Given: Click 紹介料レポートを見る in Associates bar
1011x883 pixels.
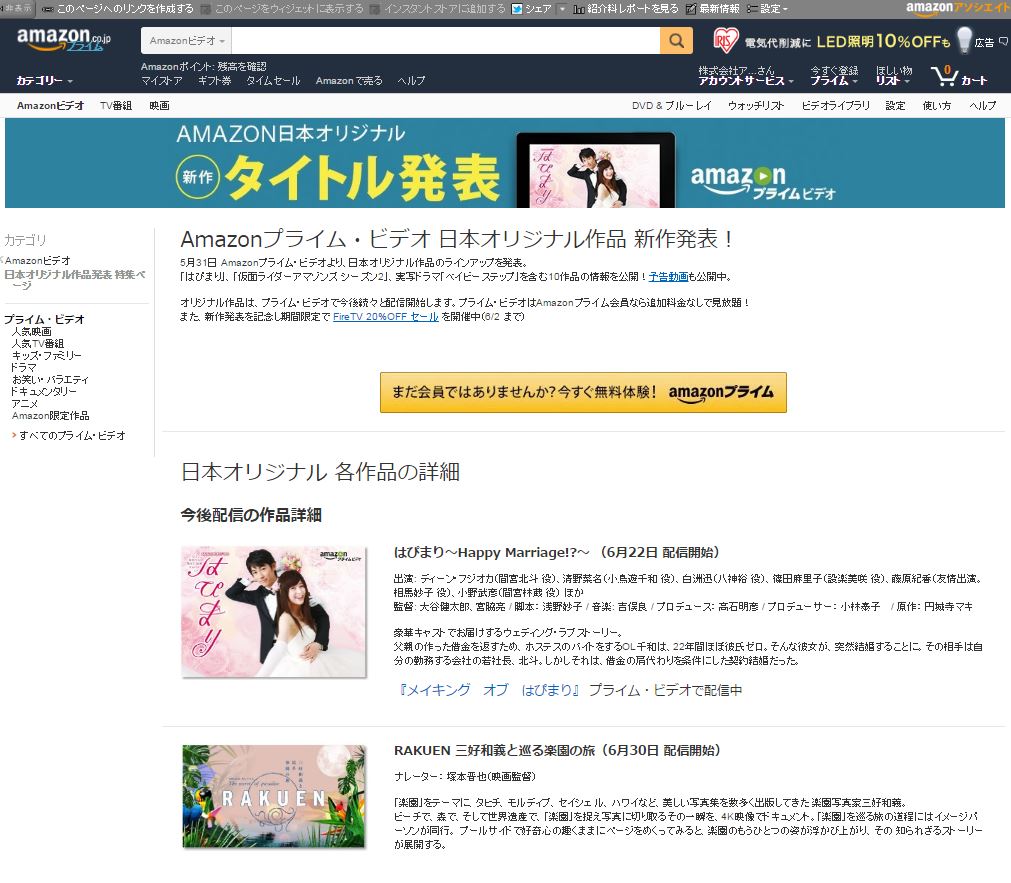Looking at the screenshot, I should [633, 9].
